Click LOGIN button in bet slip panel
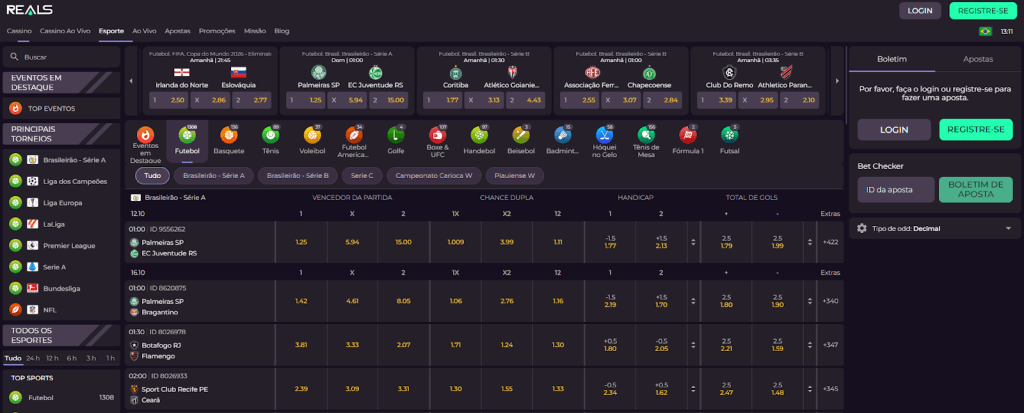1024x413 pixels. (894, 129)
